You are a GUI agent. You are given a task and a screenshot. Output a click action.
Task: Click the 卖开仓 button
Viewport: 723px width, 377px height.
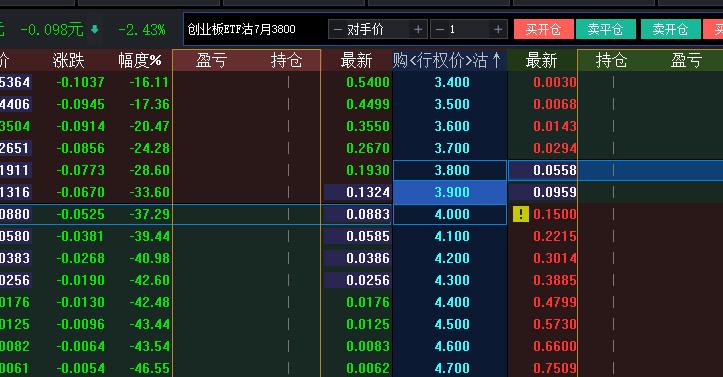[x=670, y=29]
